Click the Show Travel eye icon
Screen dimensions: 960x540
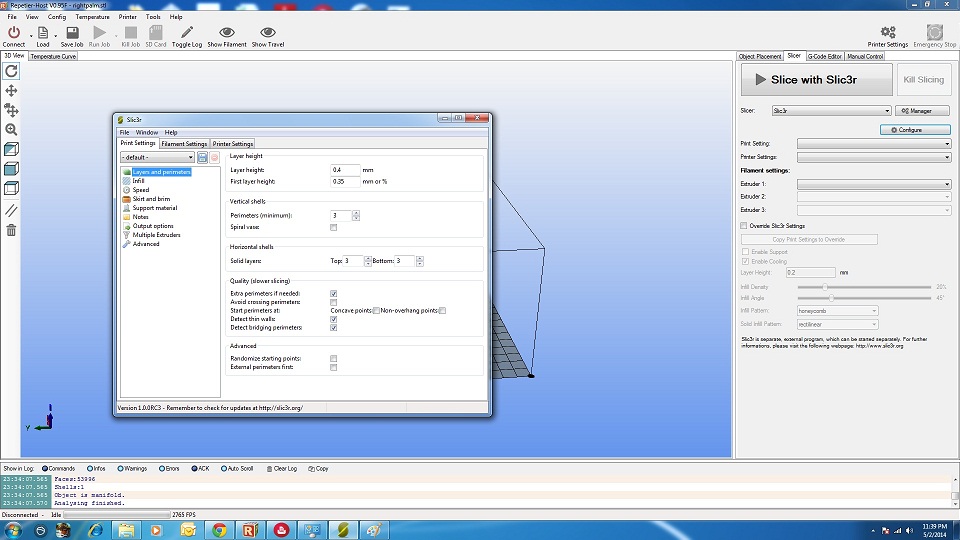(x=268, y=32)
